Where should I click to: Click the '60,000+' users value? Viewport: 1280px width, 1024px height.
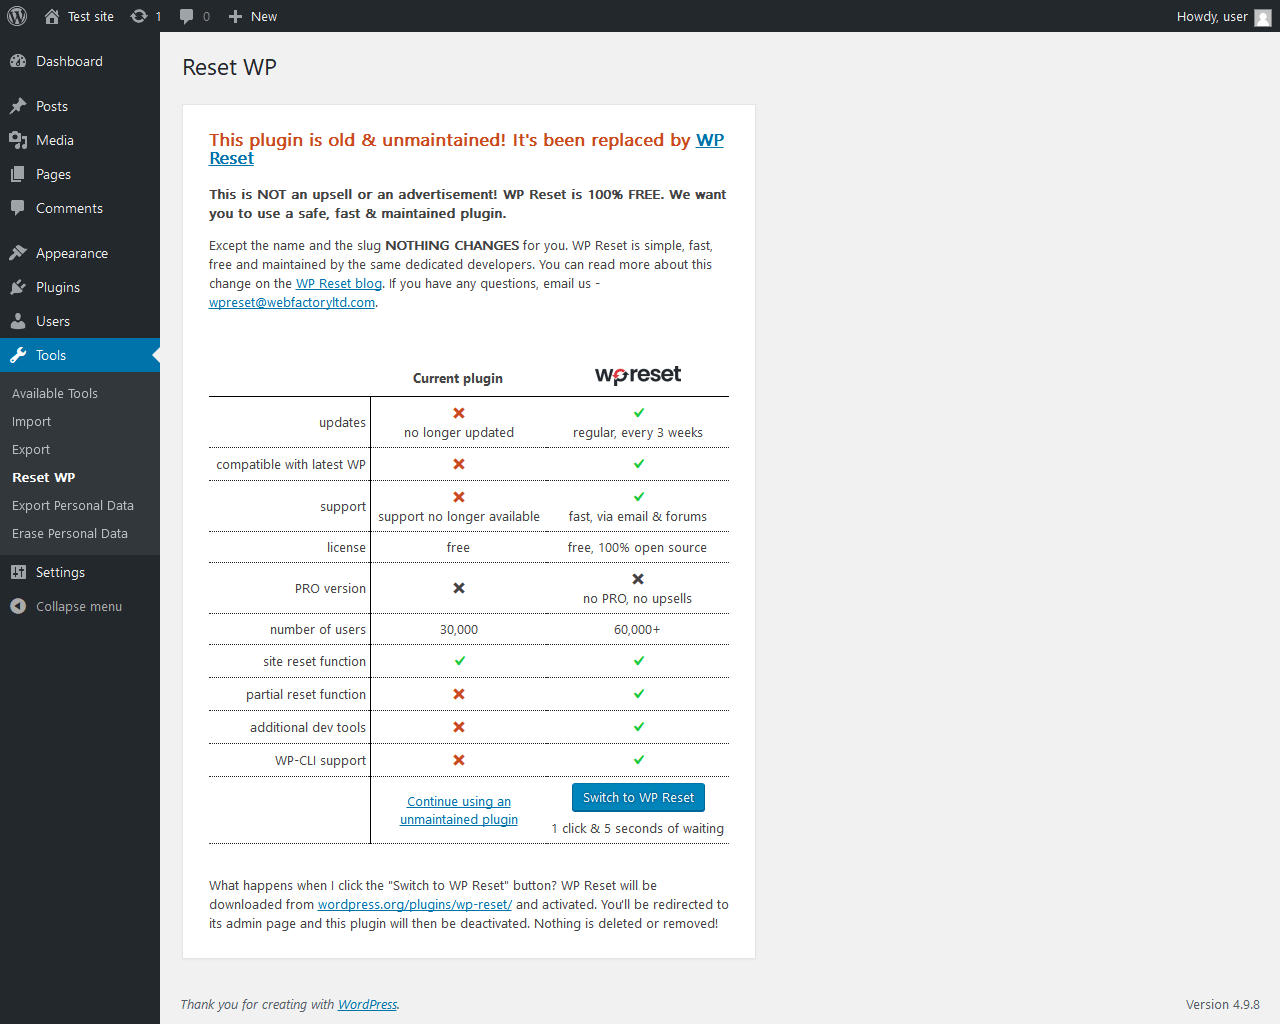(637, 630)
